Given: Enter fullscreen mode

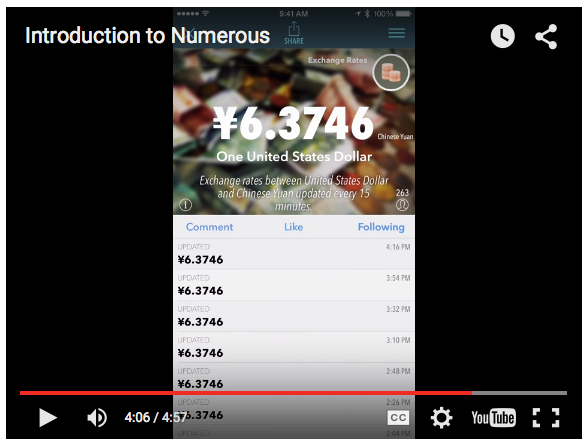Looking at the screenshot, I should point(546,418).
